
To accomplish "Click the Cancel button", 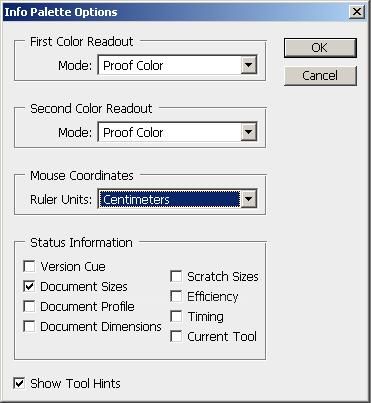I will click(320, 75).
